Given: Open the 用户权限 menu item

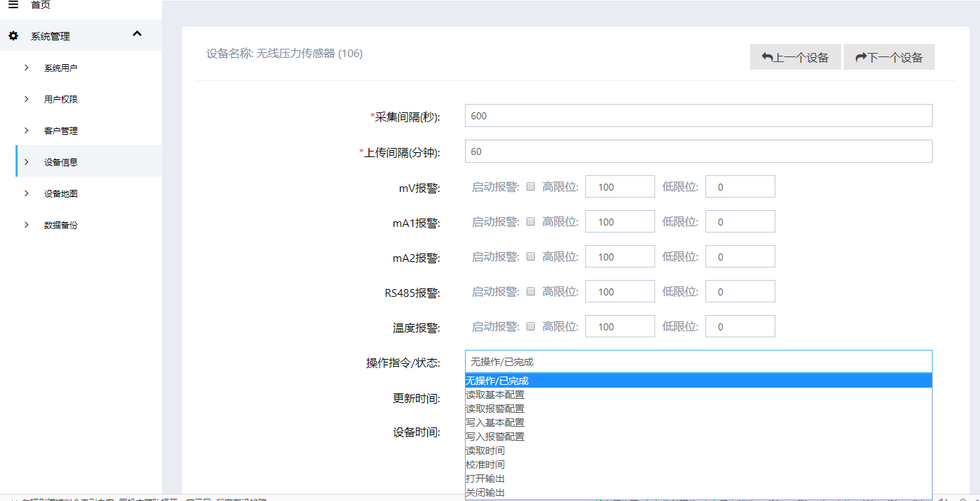Looking at the screenshot, I should click(60, 99).
